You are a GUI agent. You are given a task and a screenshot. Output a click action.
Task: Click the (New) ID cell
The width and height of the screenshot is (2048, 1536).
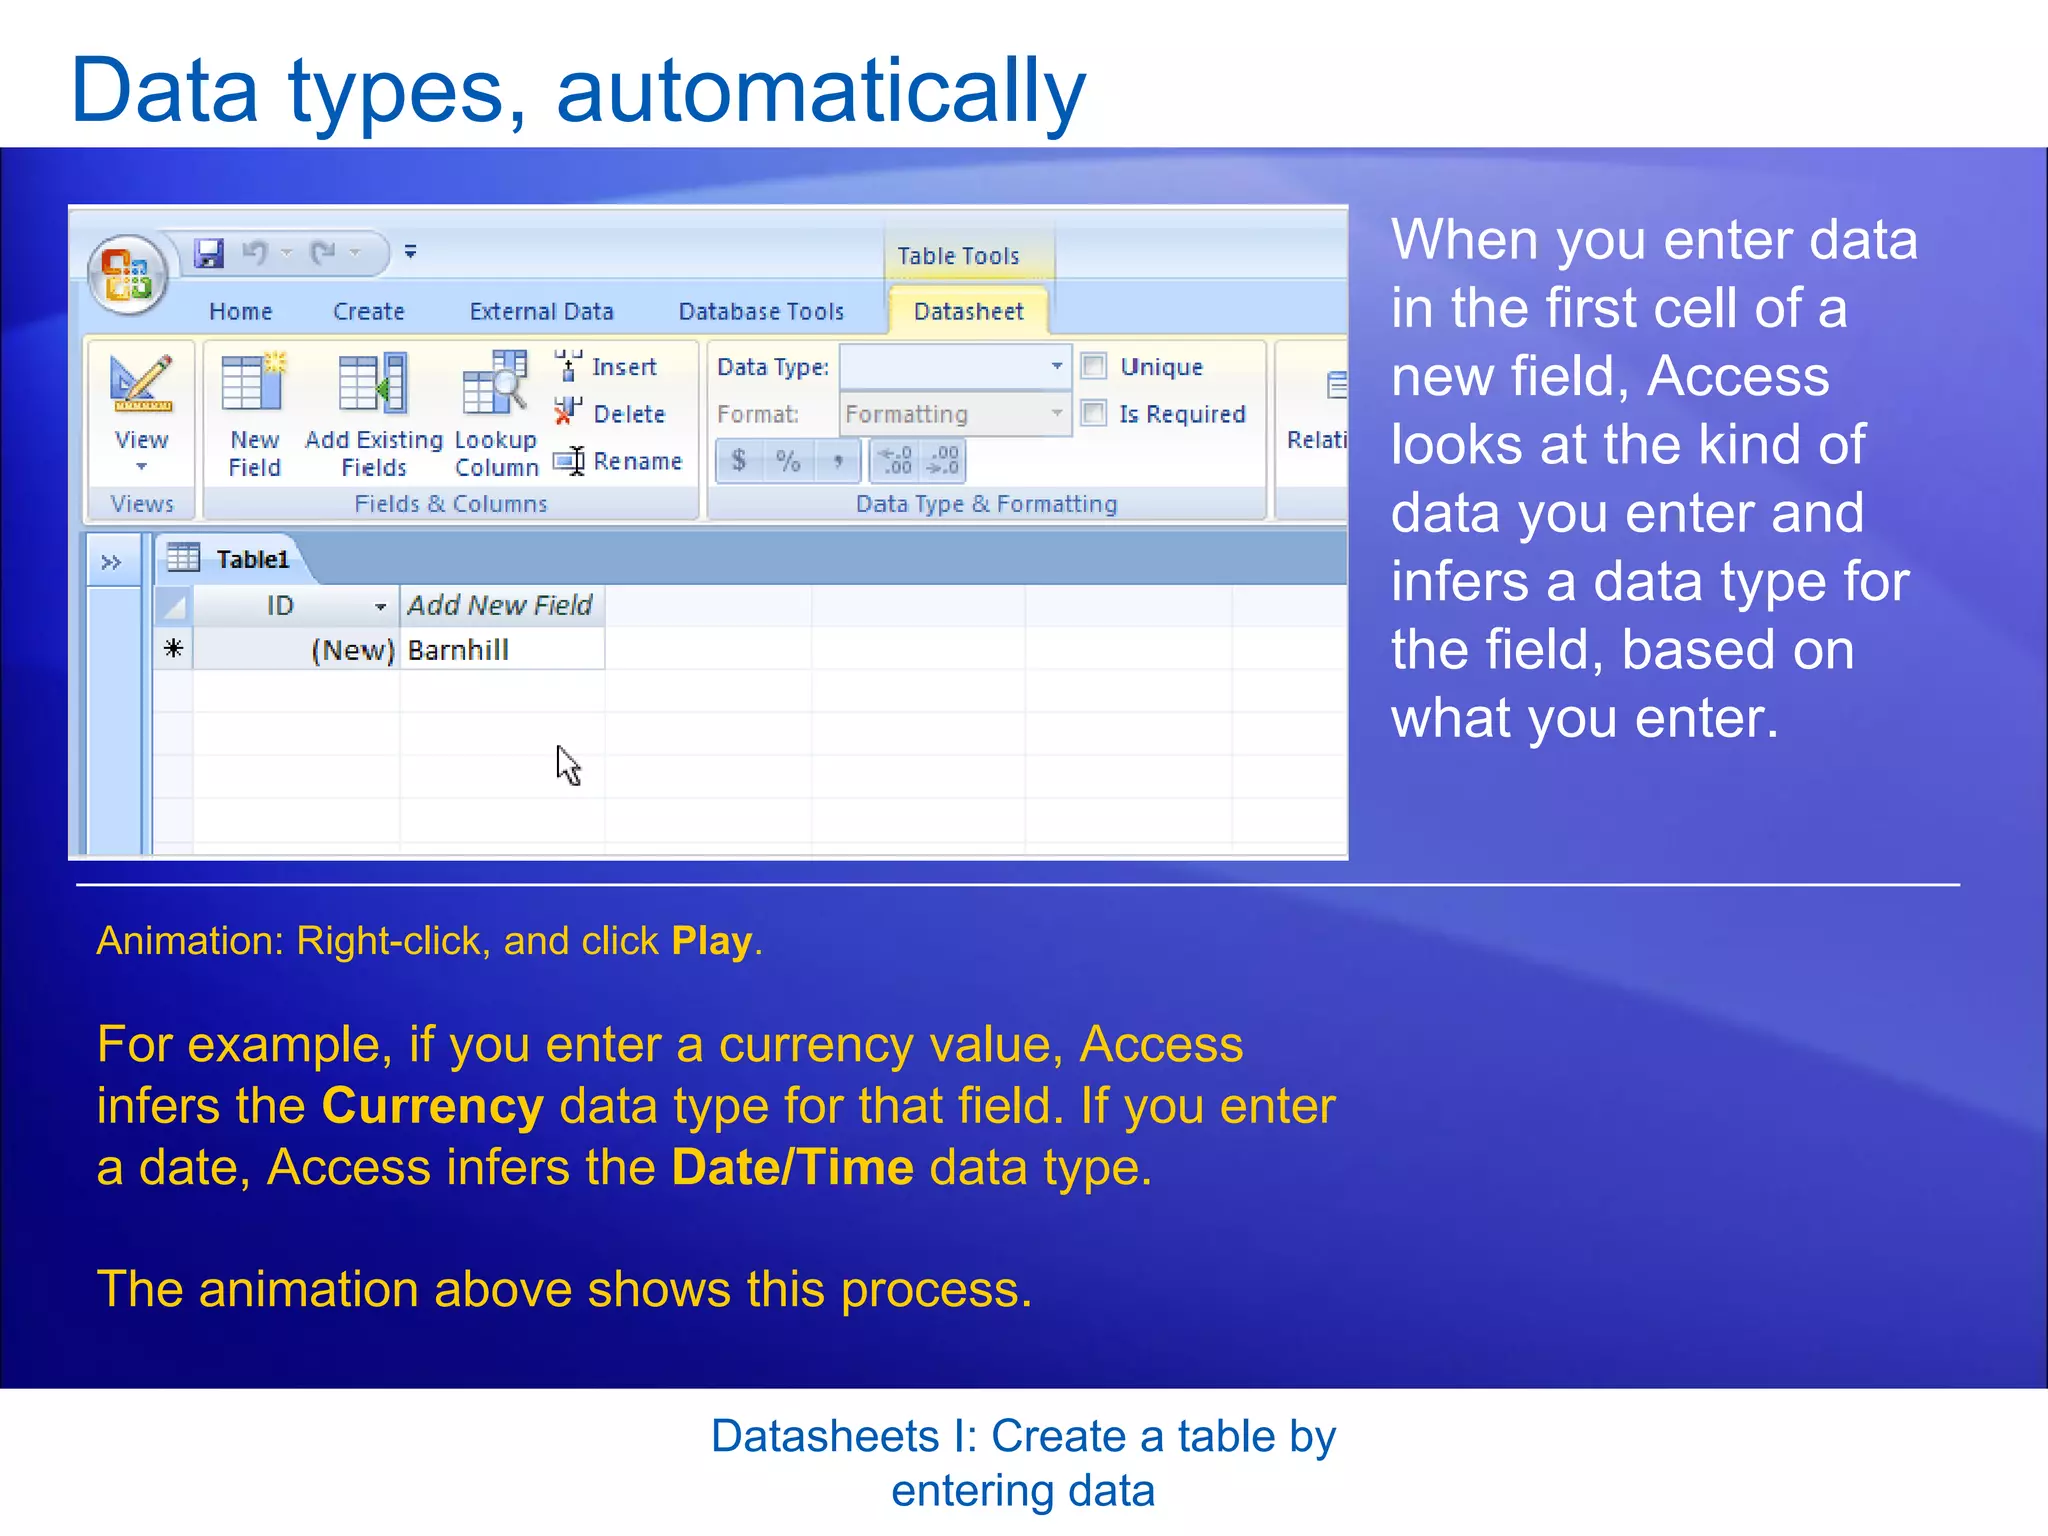pyautogui.click(x=296, y=650)
